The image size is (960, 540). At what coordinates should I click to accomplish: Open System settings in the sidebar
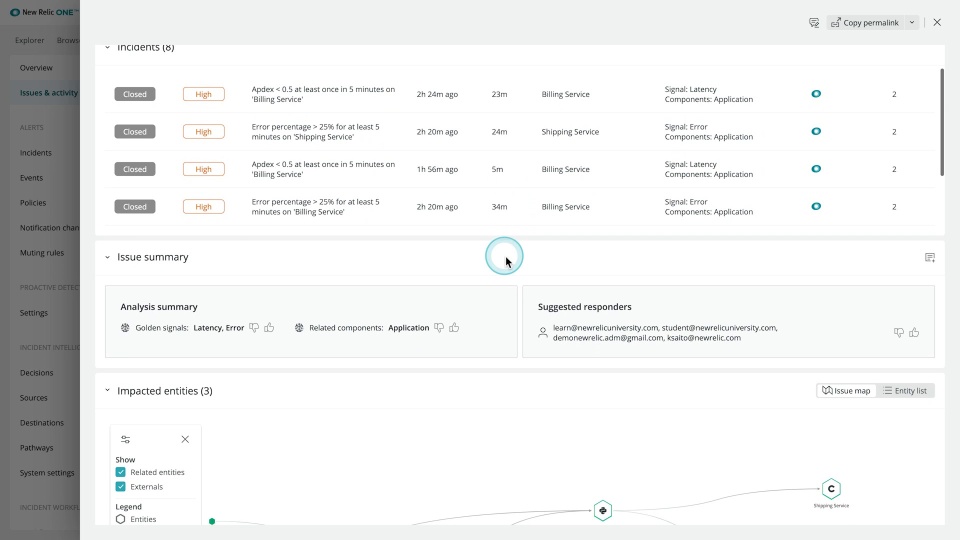click(x=47, y=473)
